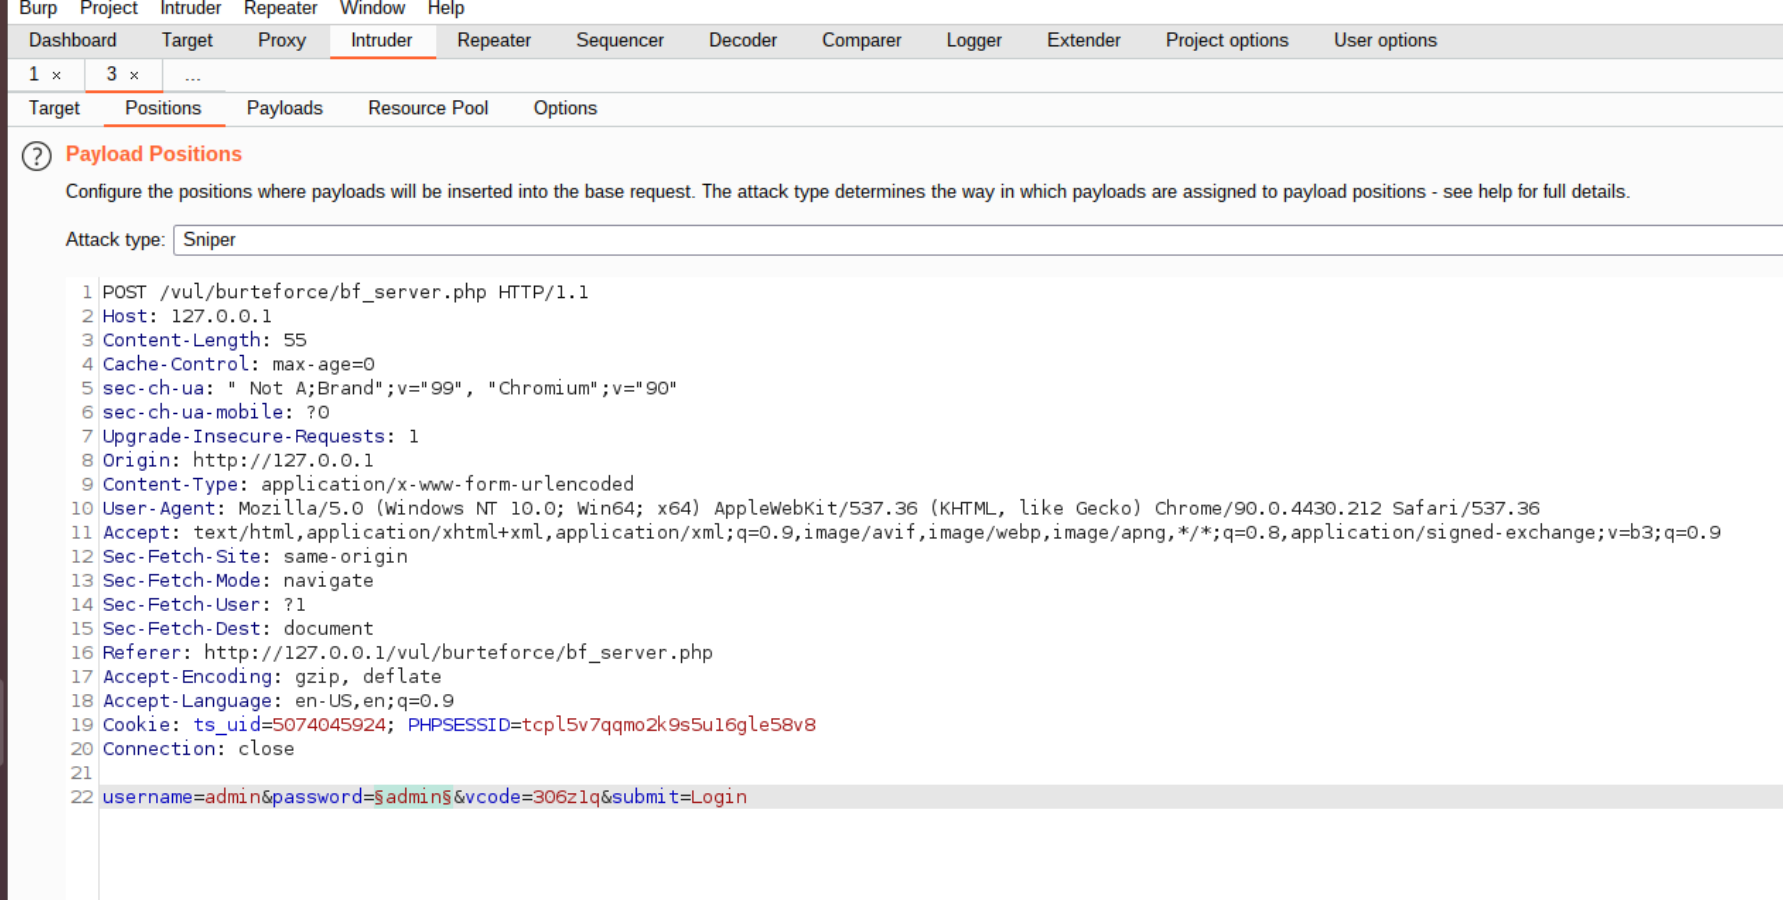Click the Upgrade-Insecure-Requests header line

pyautogui.click(x=261, y=436)
